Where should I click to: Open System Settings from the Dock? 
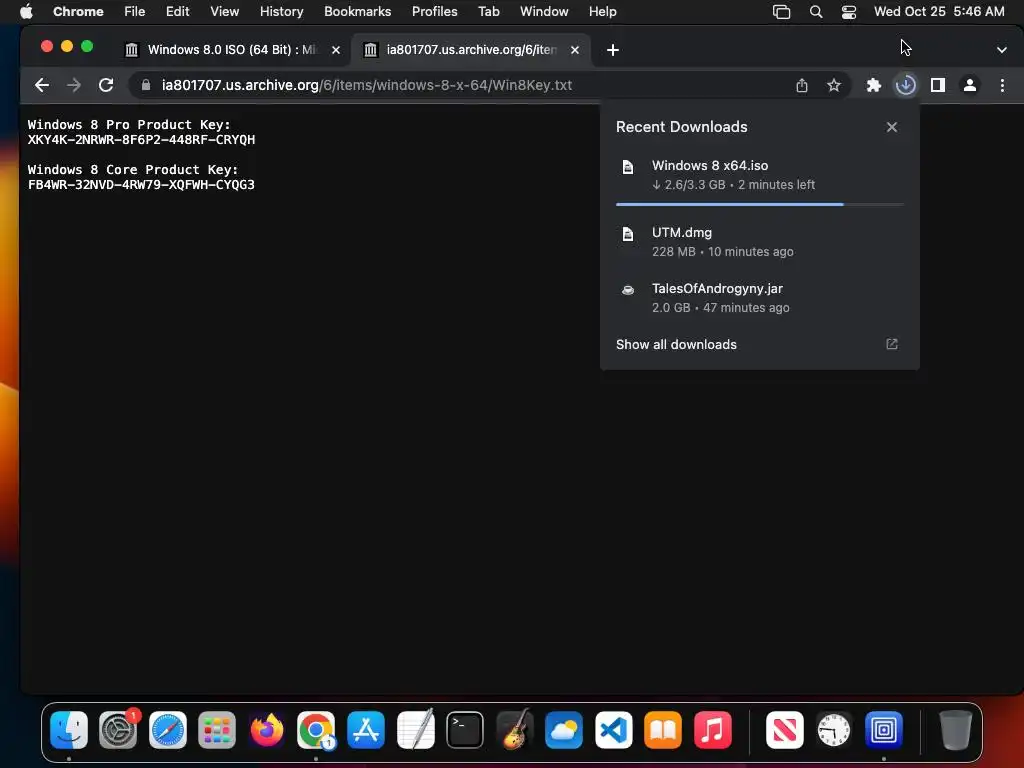tap(118, 730)
